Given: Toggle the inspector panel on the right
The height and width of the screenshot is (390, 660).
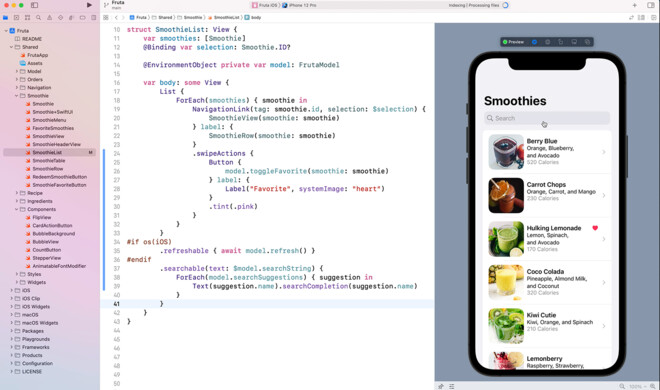Looking at the screenshot, I should (x=651, y=5).
